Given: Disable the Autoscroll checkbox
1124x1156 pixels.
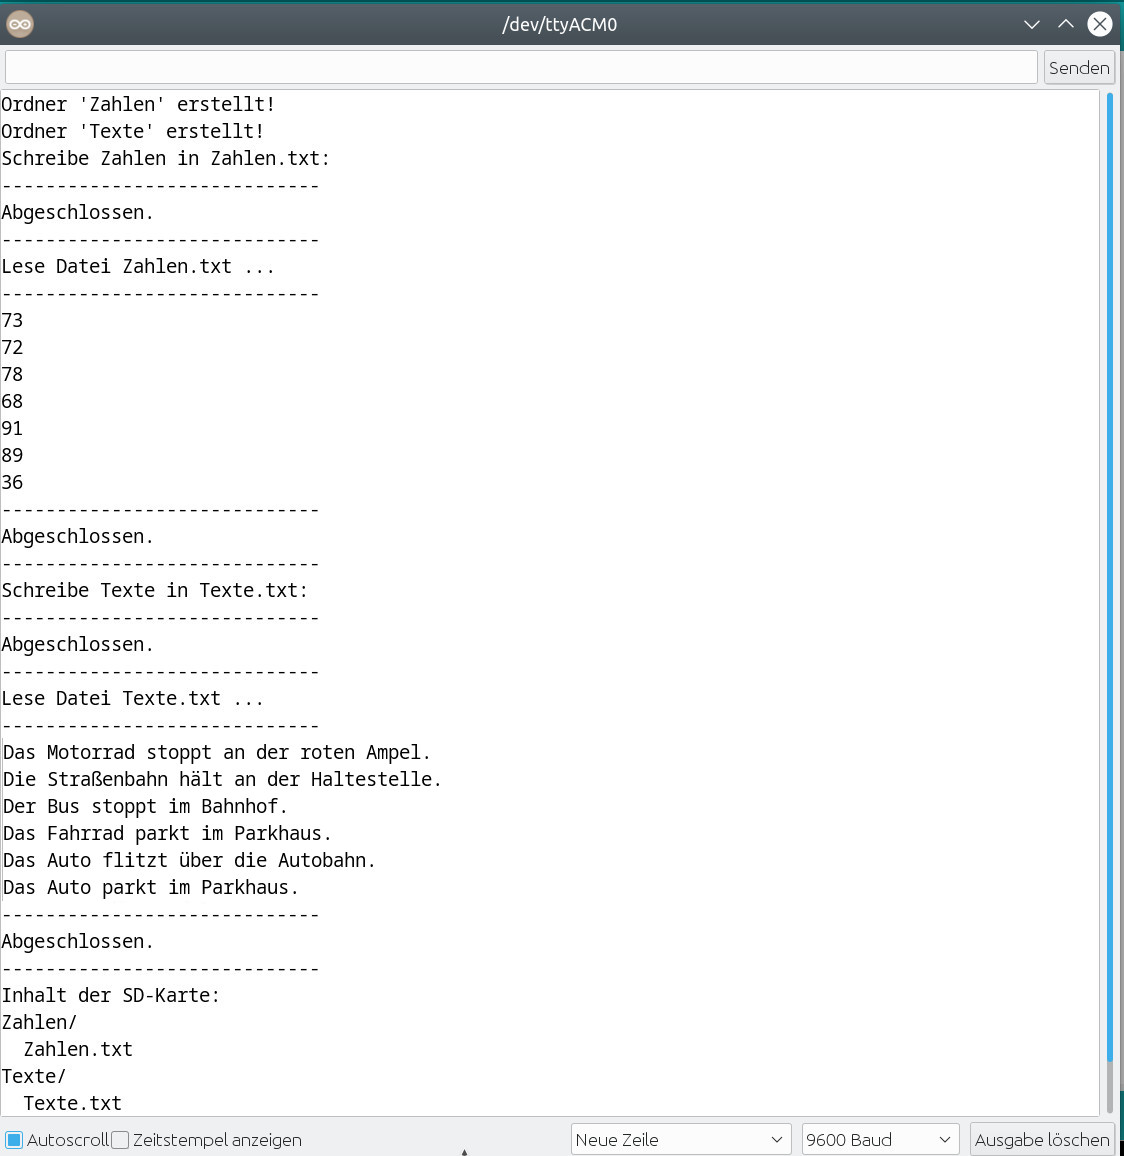Looking at the screenshot, I should pos(14,1140).
